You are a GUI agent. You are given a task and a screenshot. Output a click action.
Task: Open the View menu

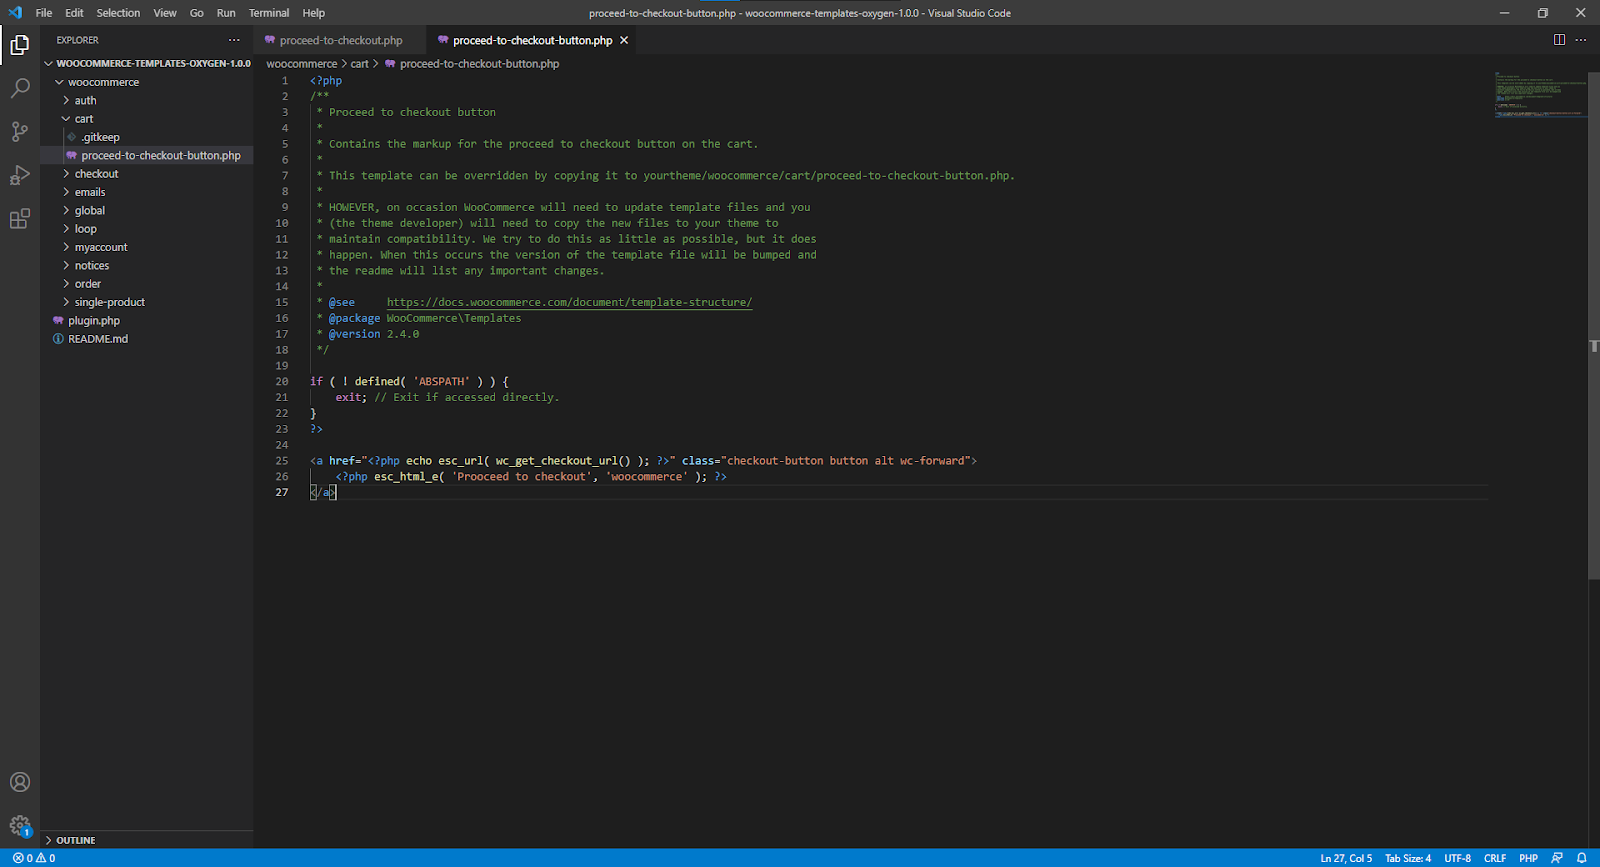(x=165, y=13)
